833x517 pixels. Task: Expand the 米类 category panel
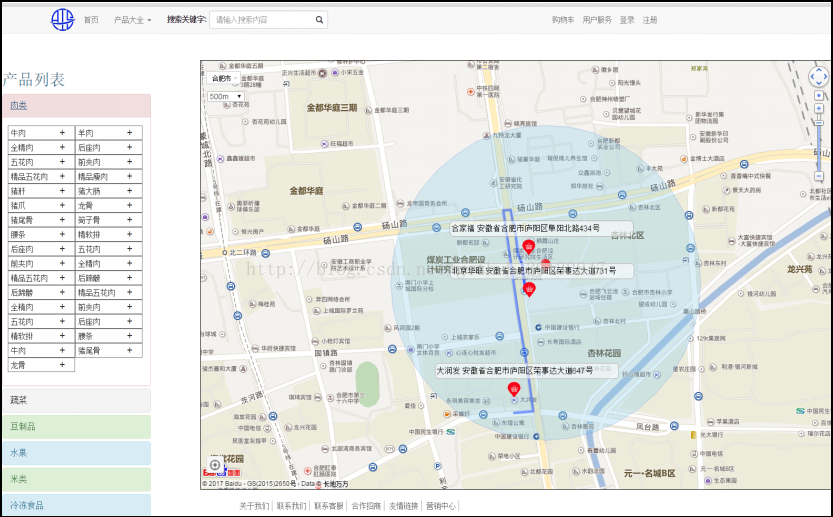pyautogui.click(x=76, y=479)
